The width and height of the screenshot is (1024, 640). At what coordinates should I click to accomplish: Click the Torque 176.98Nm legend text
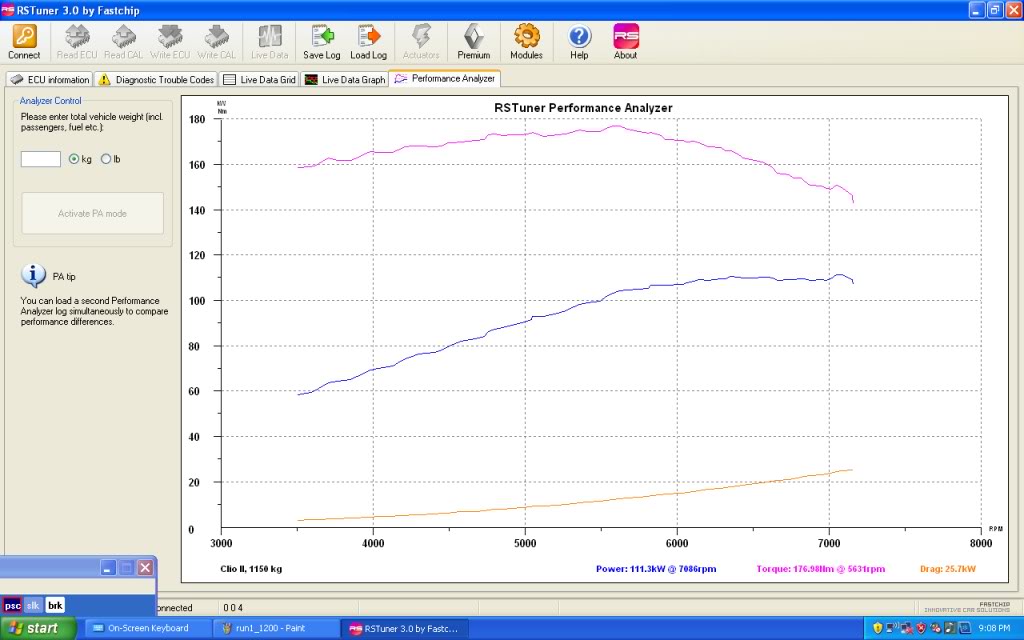tap(821, 569)
